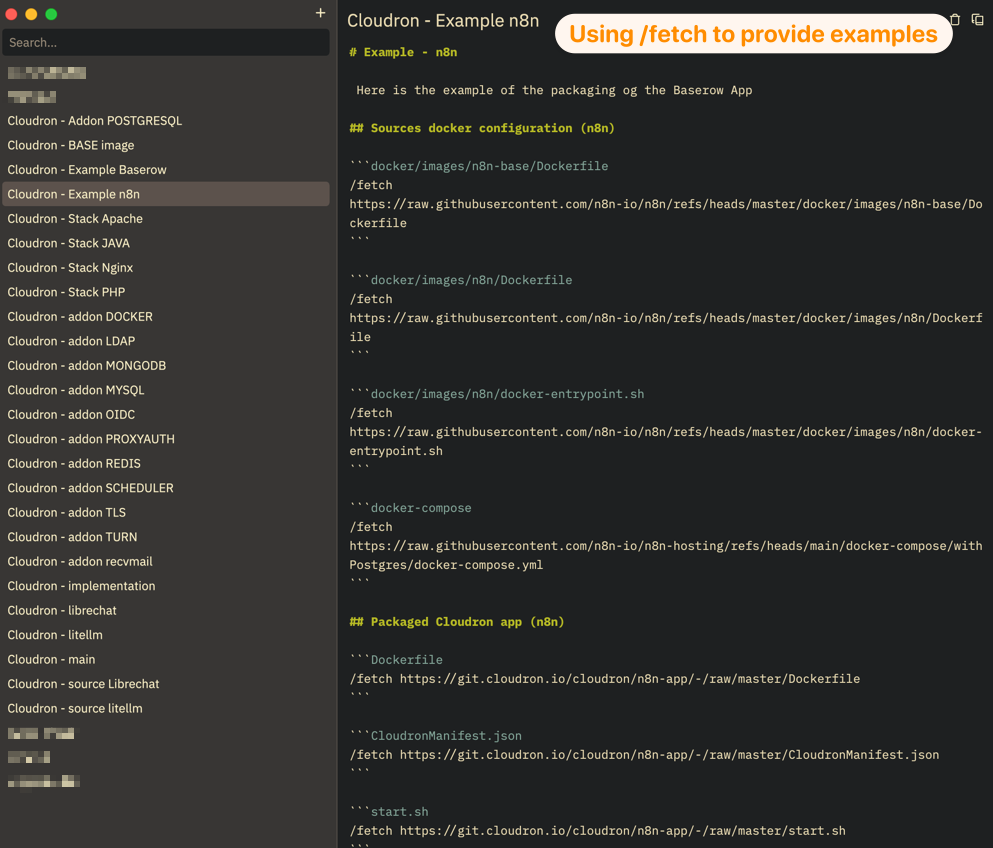Open Cloudron - Stack Apache note
Viewport: 993px width, 848px height.
(x=166, y=218)
